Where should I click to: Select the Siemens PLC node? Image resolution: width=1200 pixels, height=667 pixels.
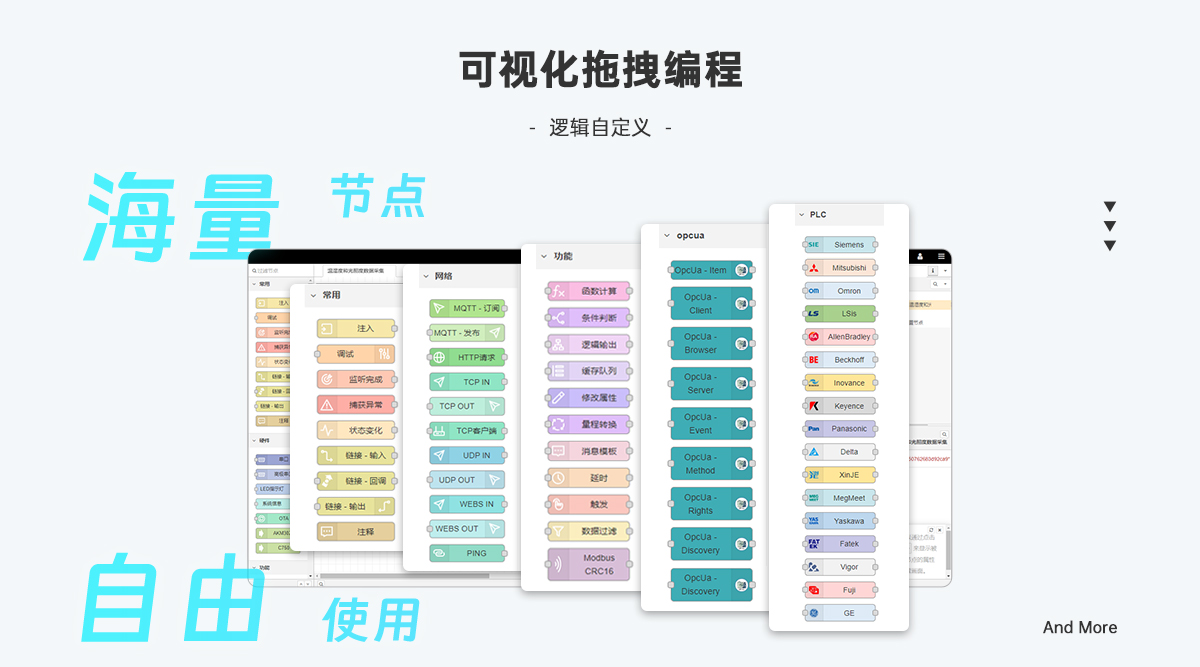[x=840, y=244]
